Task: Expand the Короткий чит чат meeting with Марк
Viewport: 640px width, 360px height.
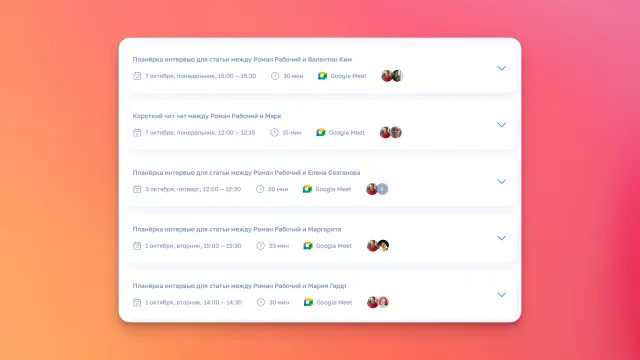Action: coord(501,125)
